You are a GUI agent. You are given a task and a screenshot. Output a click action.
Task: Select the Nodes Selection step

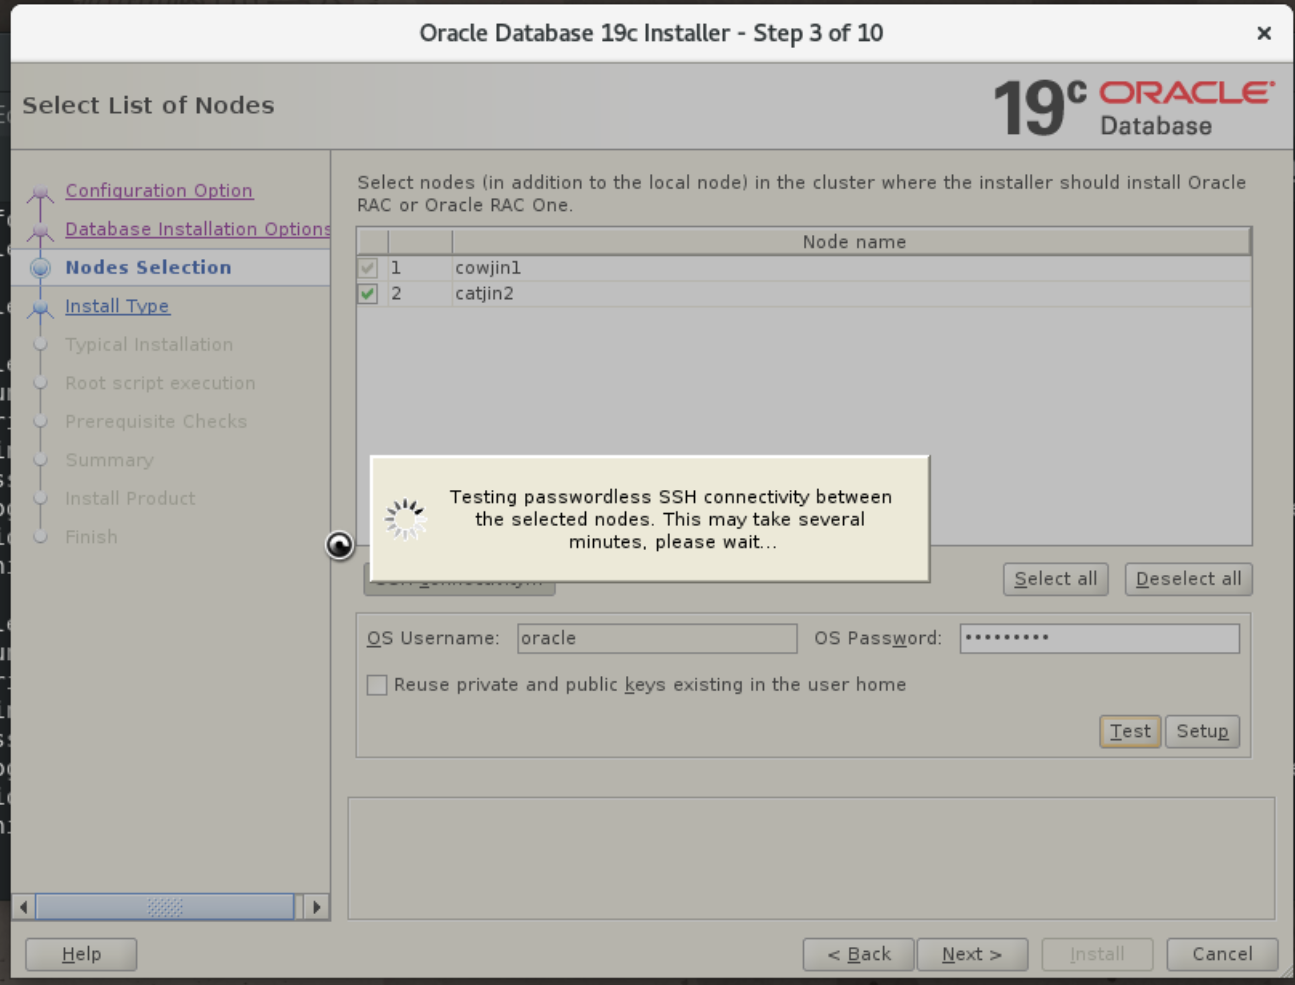click(x=148, y=267)
